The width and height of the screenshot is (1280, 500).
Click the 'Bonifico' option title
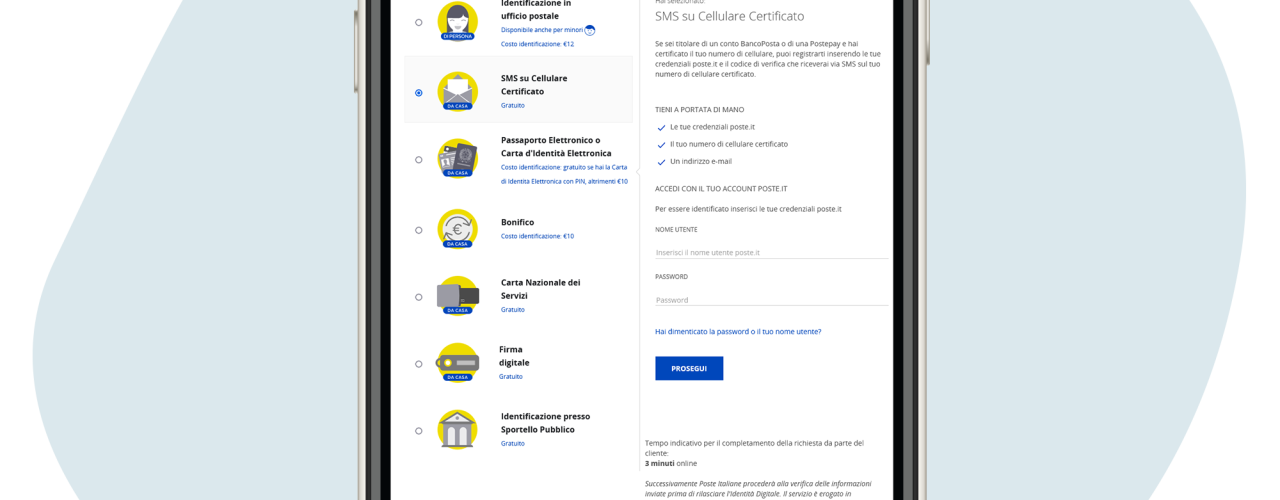[517, 222]
